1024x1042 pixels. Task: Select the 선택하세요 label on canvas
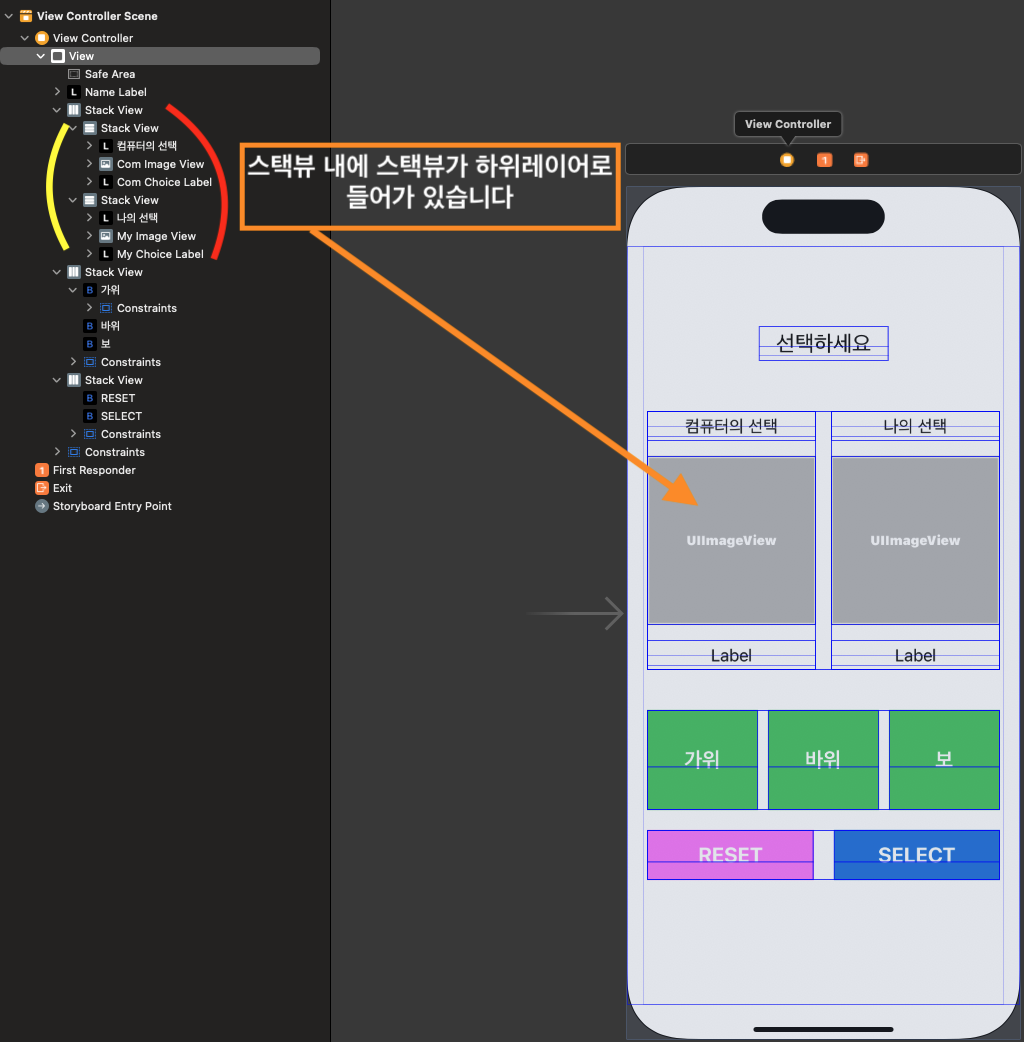pos(823,343)
